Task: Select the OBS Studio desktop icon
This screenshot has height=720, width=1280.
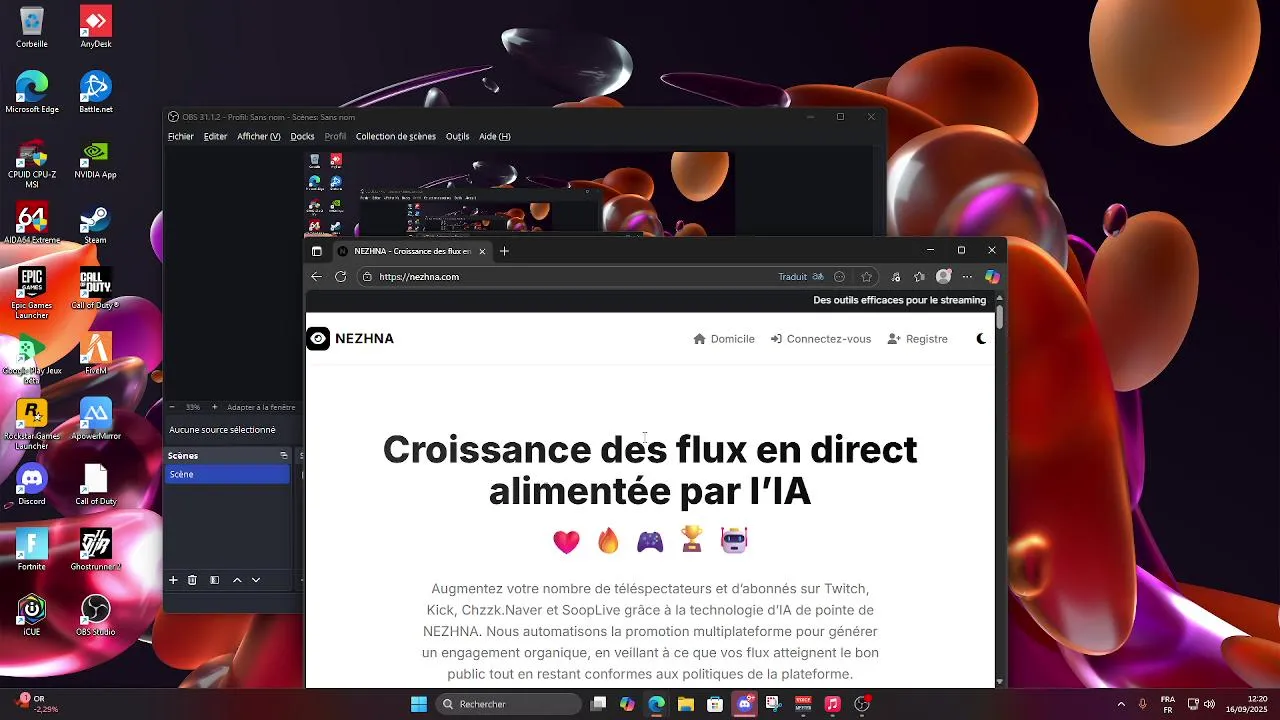Action: (95, 614)
